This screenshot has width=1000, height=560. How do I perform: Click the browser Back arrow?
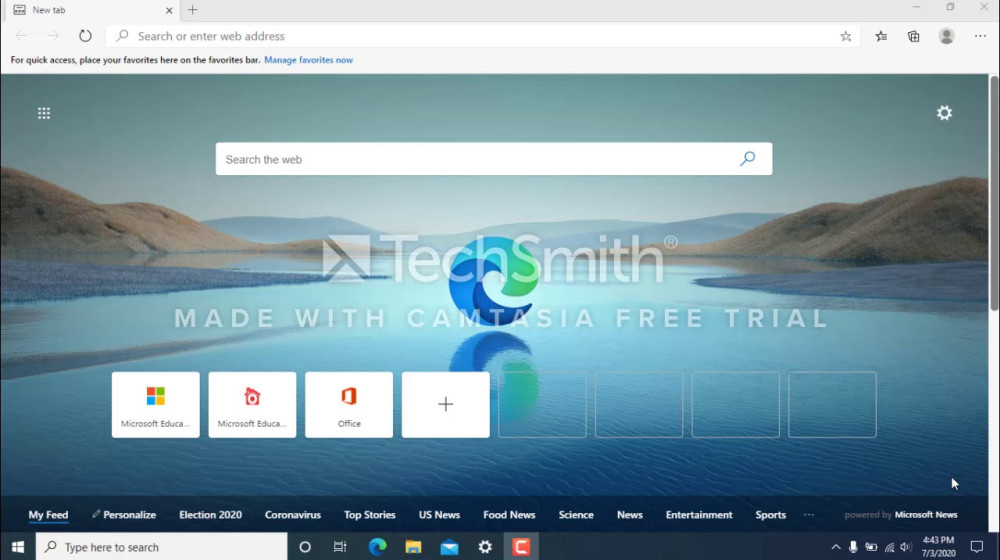pos(21,36)
